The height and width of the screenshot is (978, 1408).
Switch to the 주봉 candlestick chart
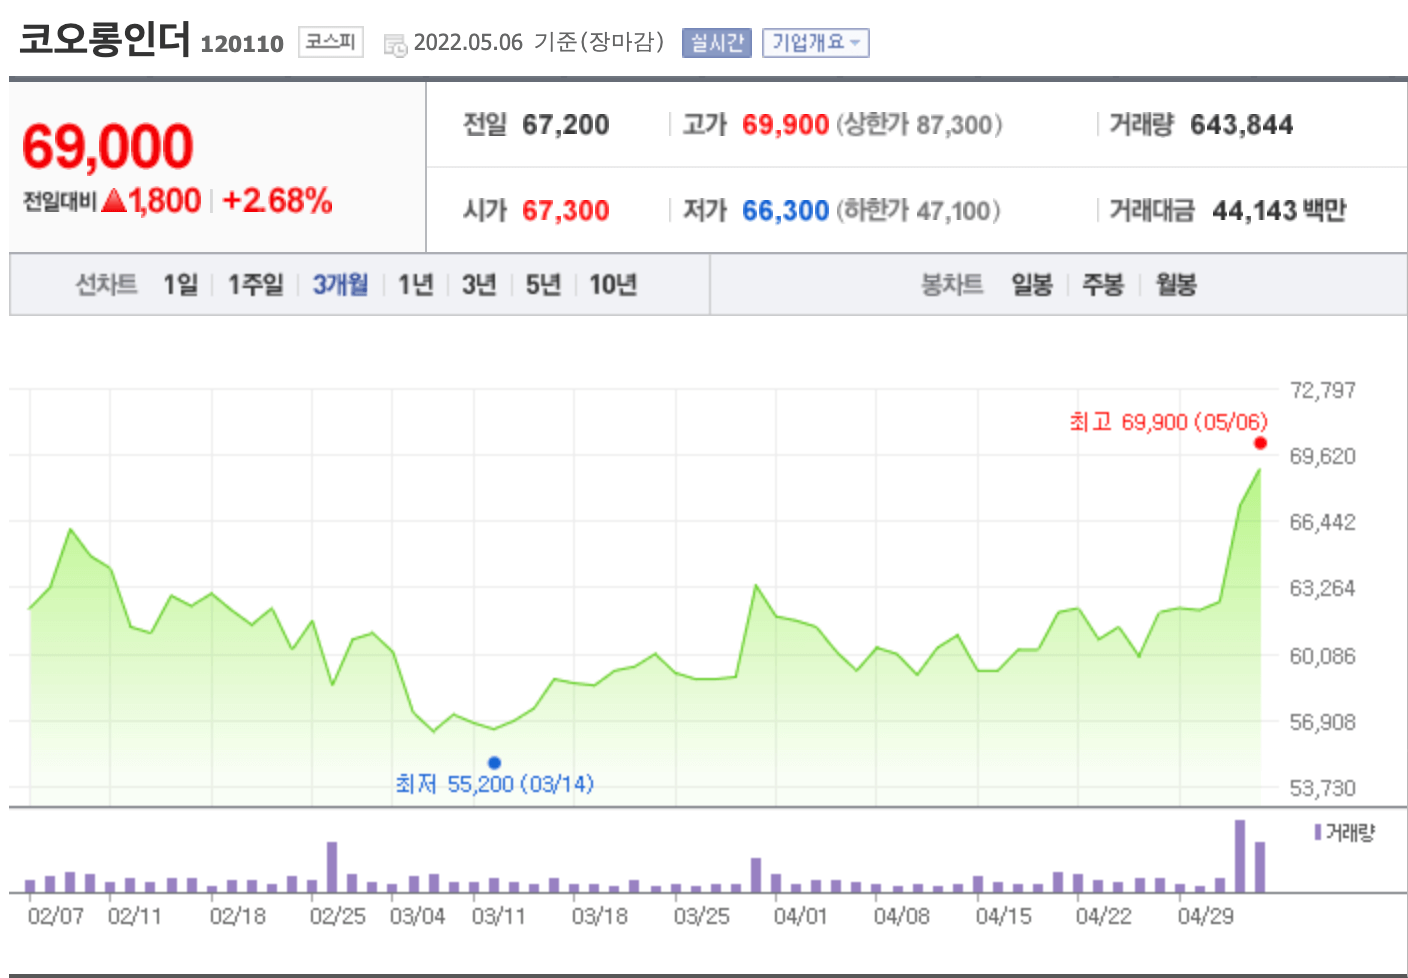[1103, 285]
